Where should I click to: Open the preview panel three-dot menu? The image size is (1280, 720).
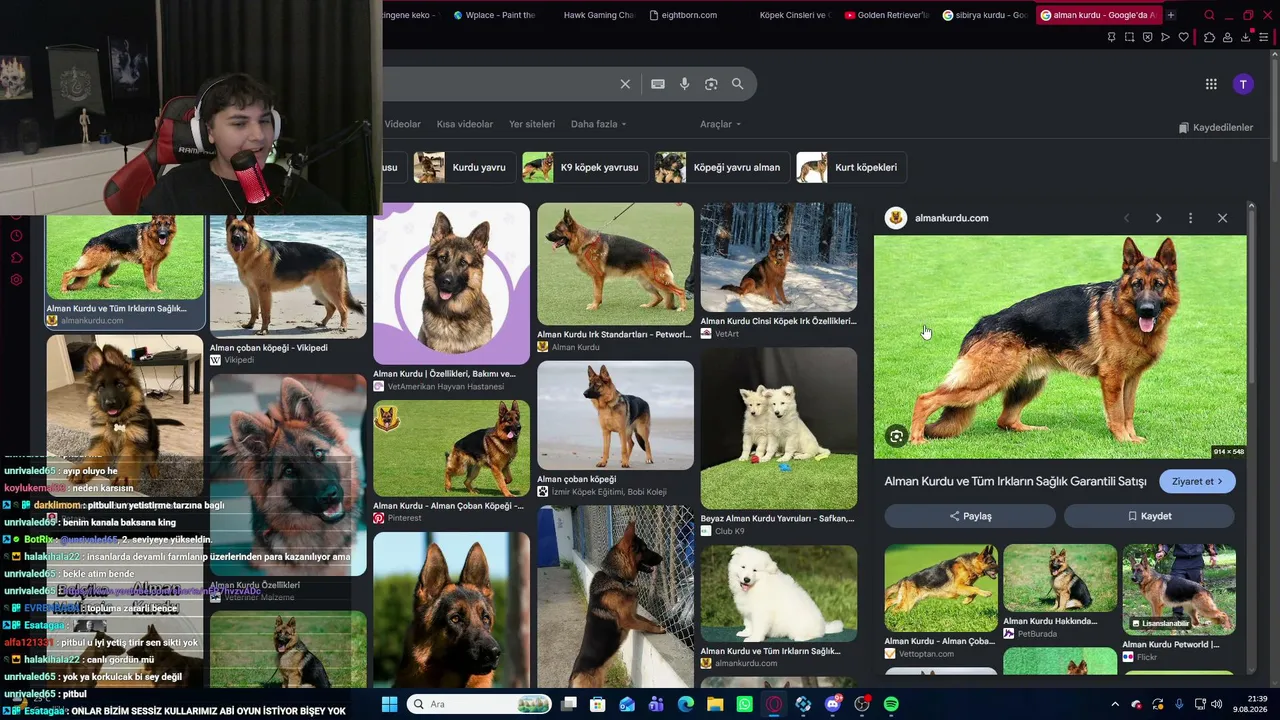click(1190, 218)
